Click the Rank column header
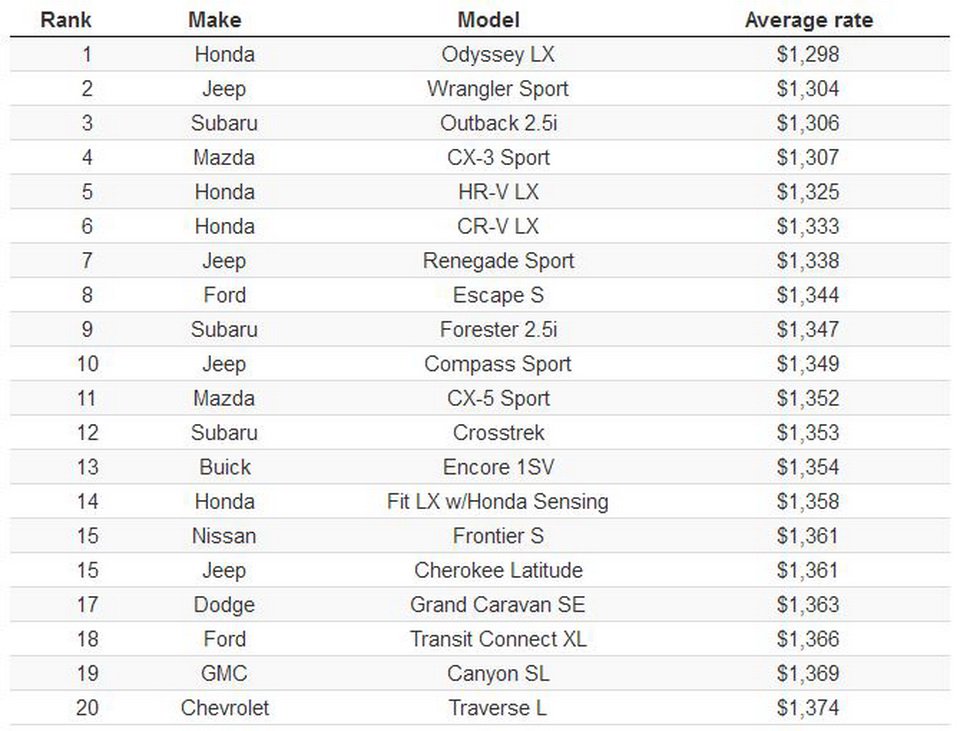The height and width of the screenshot is (731, 960). click(x=66, y=20)
